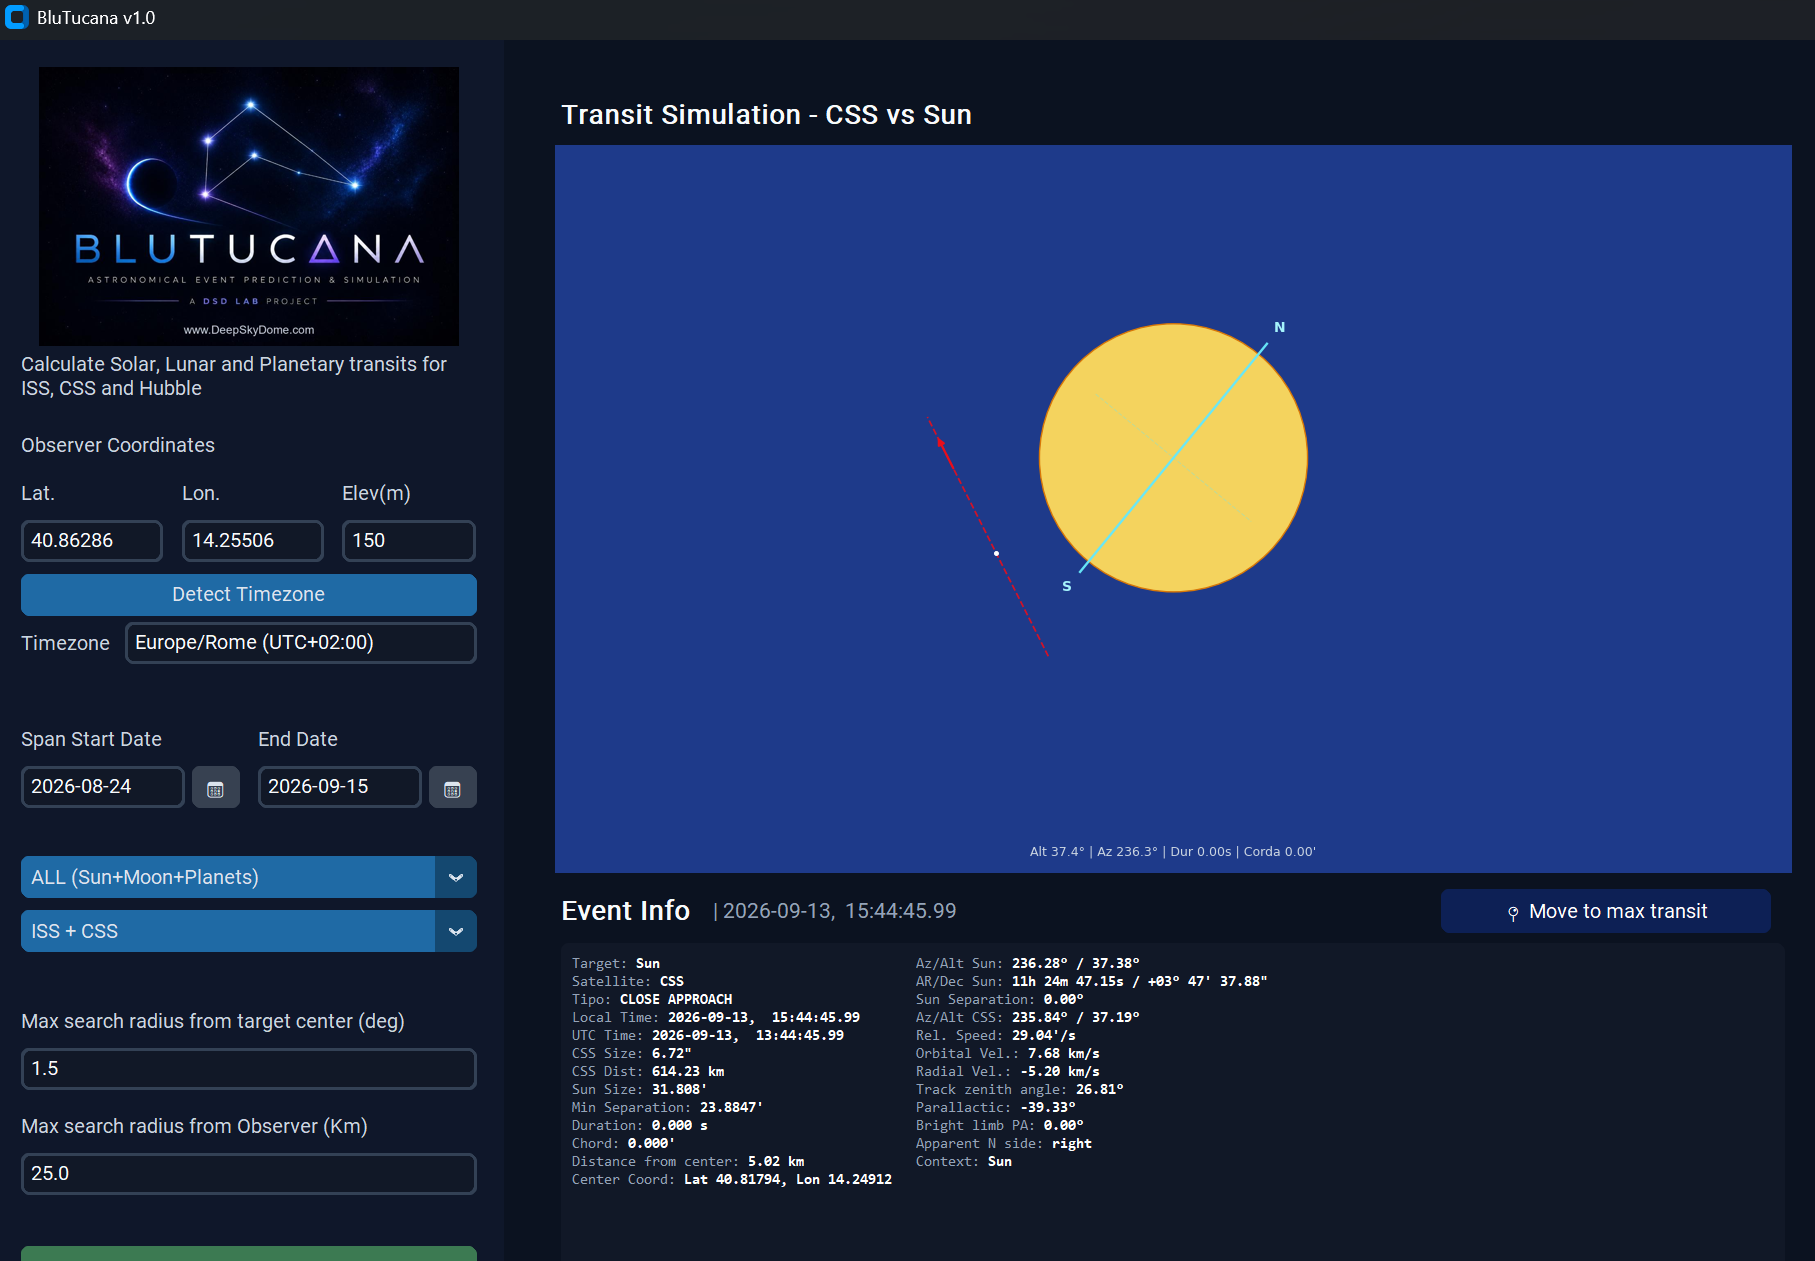Focus the Longitude input field
The image size is (1815, 1261).
click(x=253, y=541)
